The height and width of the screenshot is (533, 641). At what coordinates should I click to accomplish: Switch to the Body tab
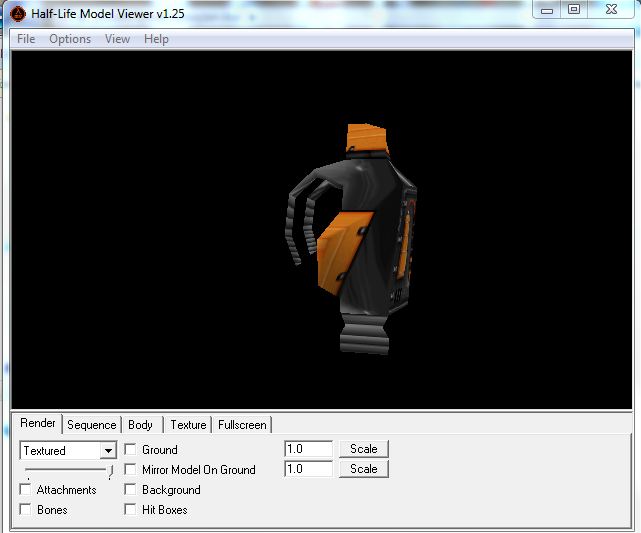click(140, 425)
